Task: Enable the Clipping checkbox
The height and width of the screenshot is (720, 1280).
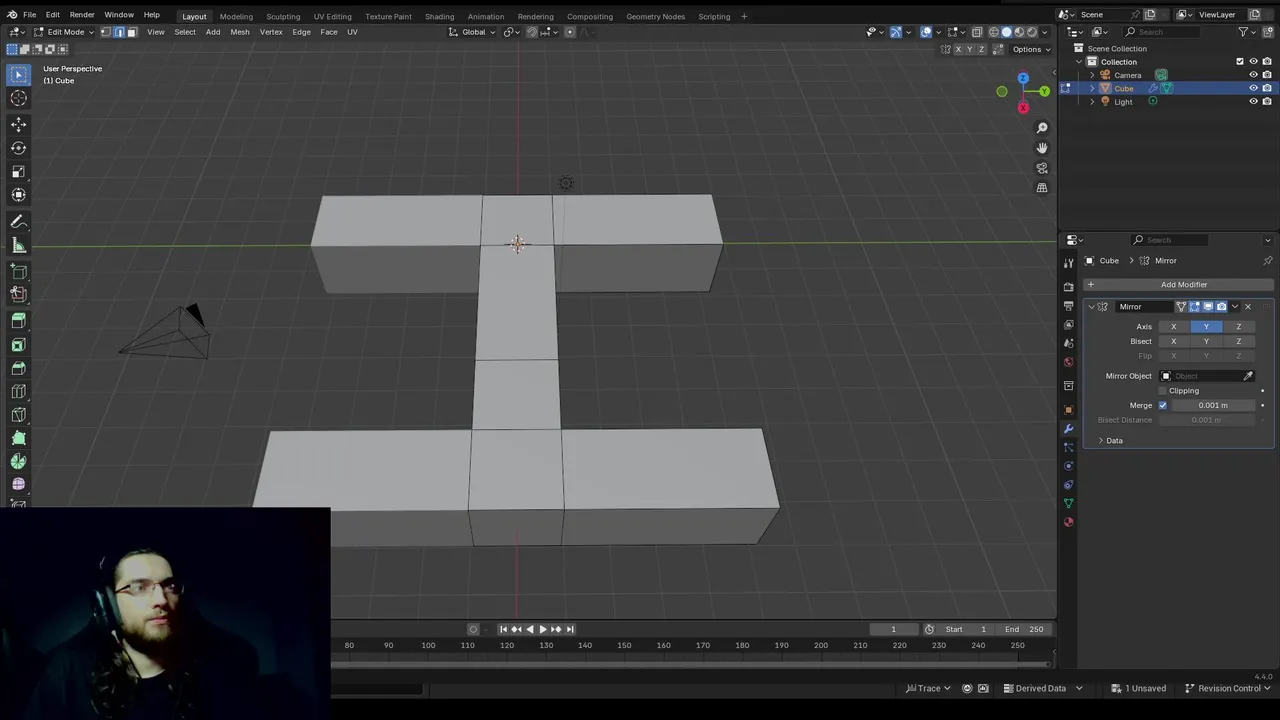Action: tap(1162, 391)
